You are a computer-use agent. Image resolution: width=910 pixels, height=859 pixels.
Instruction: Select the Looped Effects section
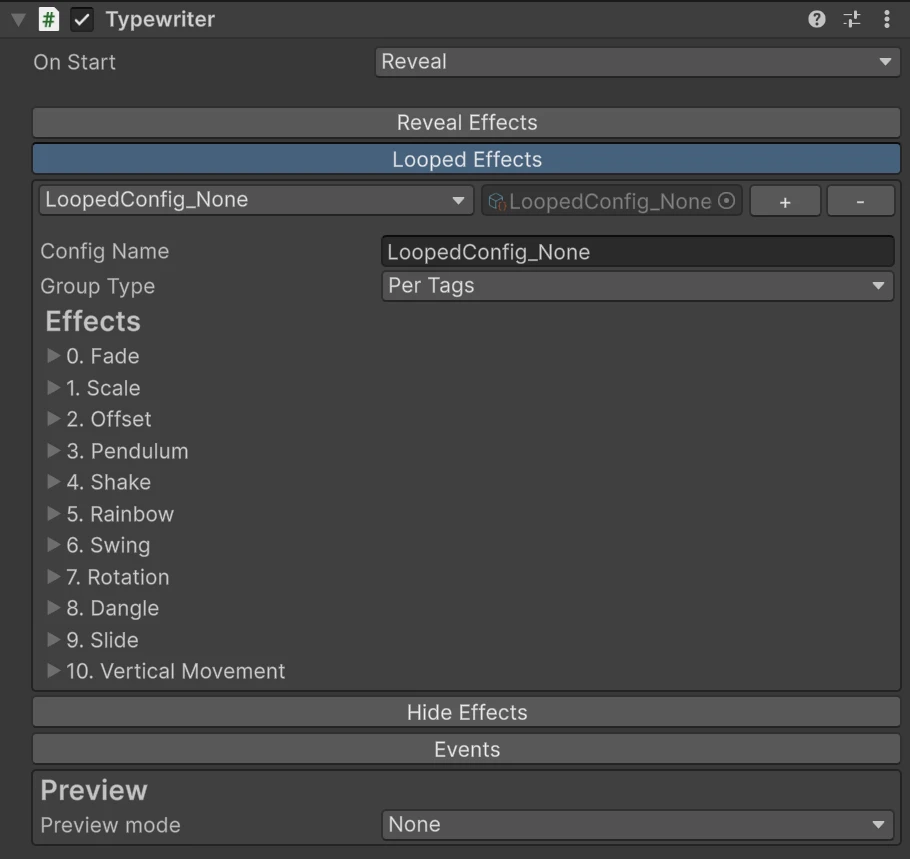coord(466,159)
